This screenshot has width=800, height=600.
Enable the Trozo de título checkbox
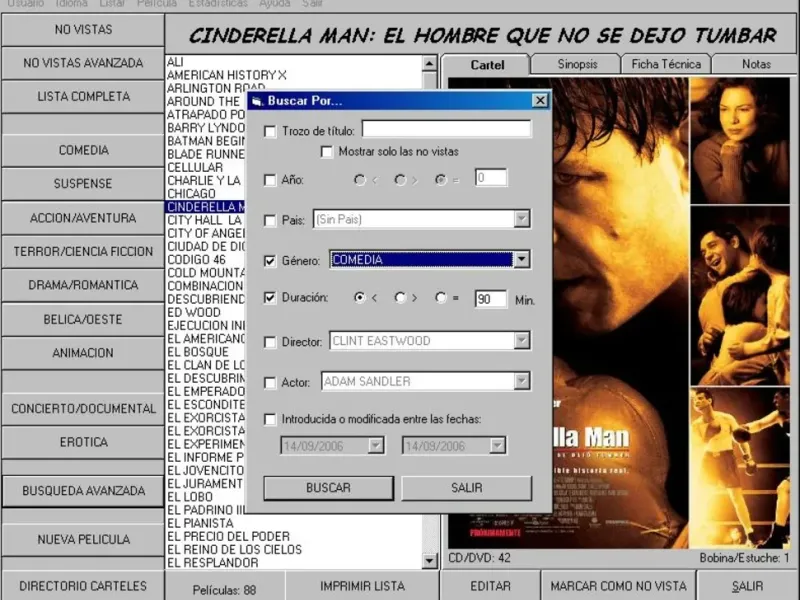(270, 132)
